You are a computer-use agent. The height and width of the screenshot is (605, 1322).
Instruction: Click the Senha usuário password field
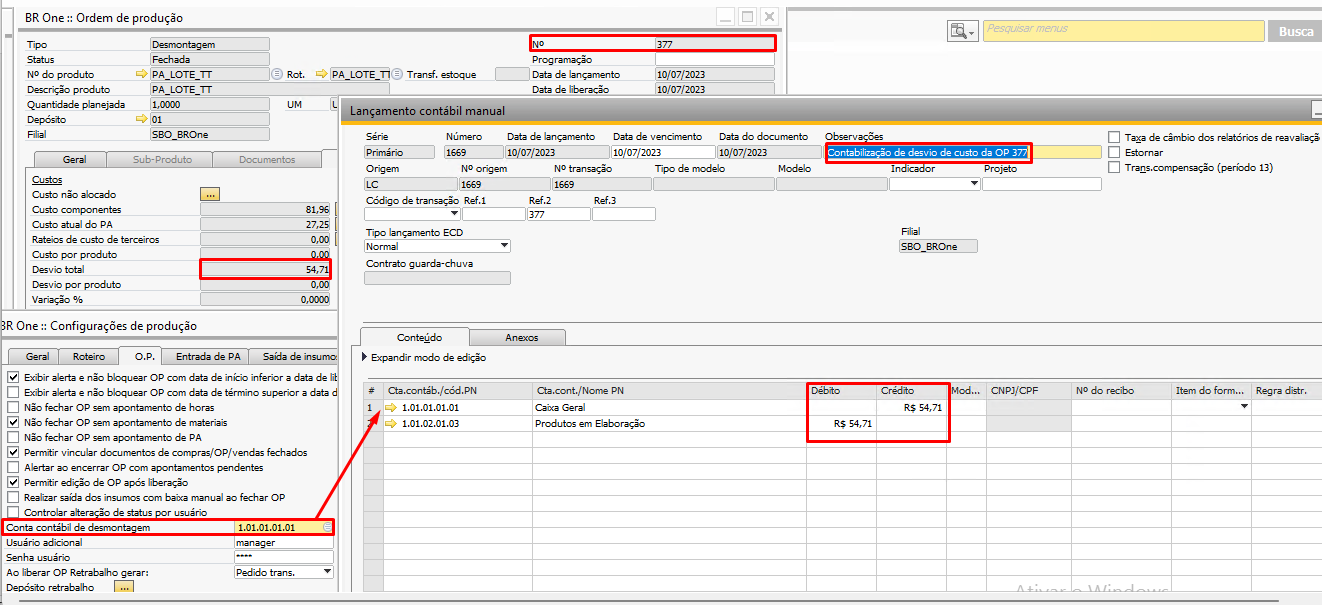click(282, 557)
